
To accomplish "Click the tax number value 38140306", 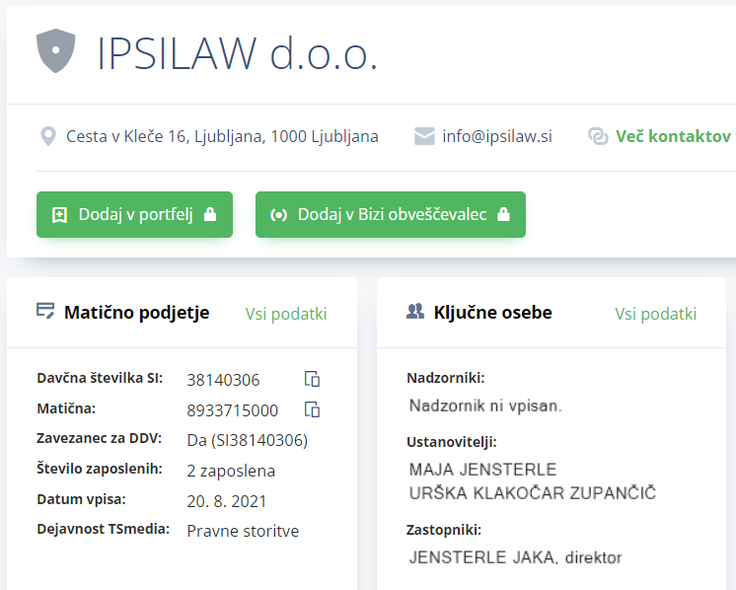I will 223,380.
